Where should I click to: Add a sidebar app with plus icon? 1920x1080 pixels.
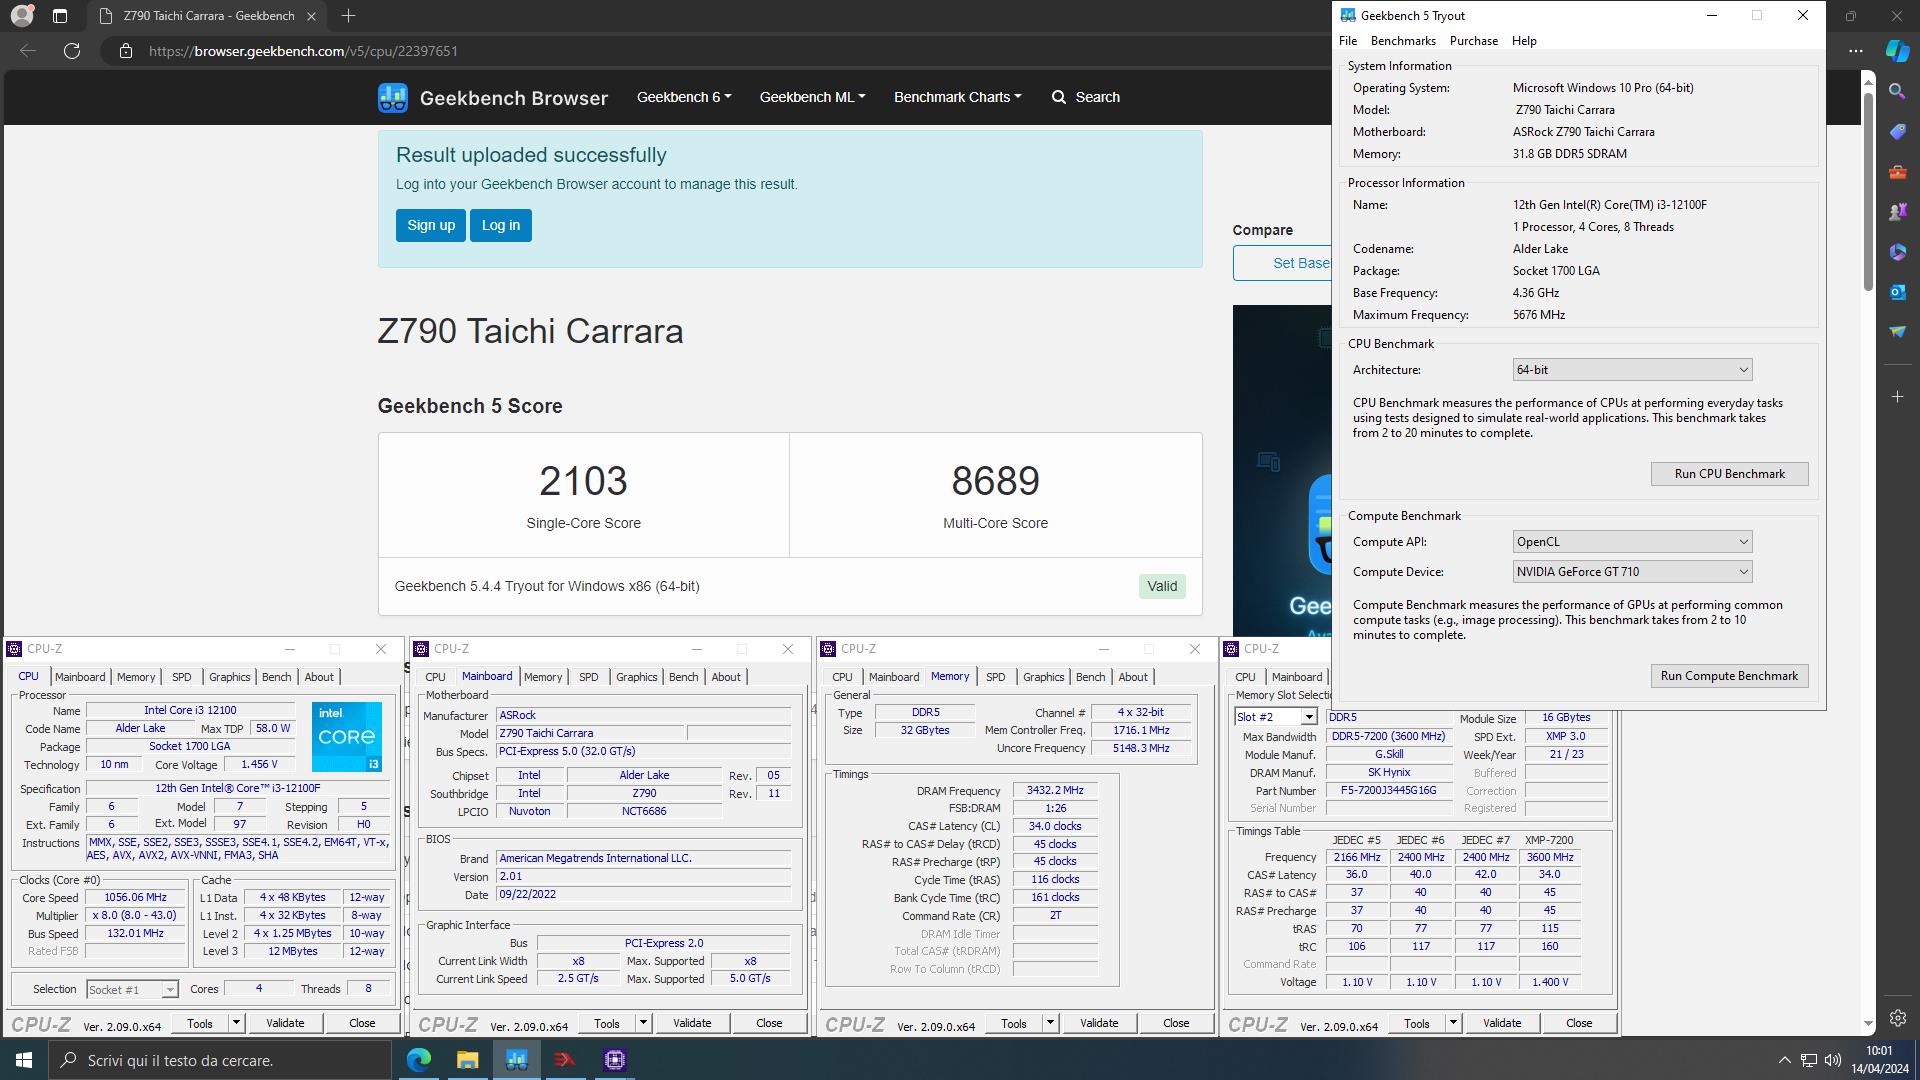tap(1897, 397)
